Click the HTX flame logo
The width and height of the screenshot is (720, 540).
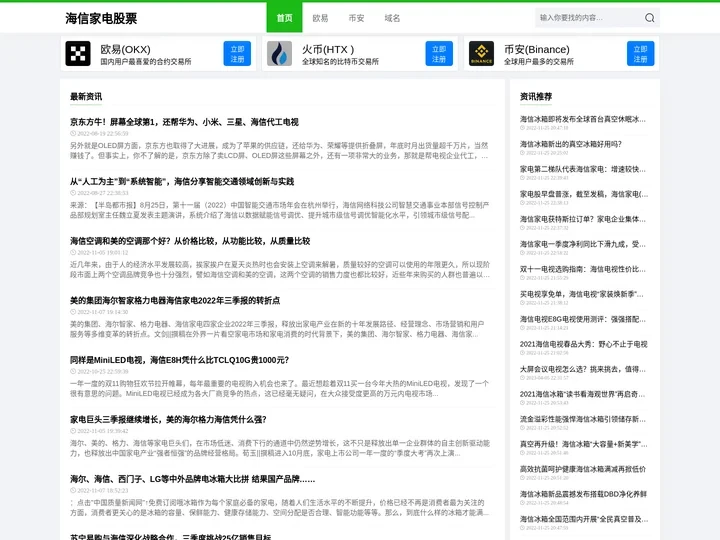tap(279, 54)
